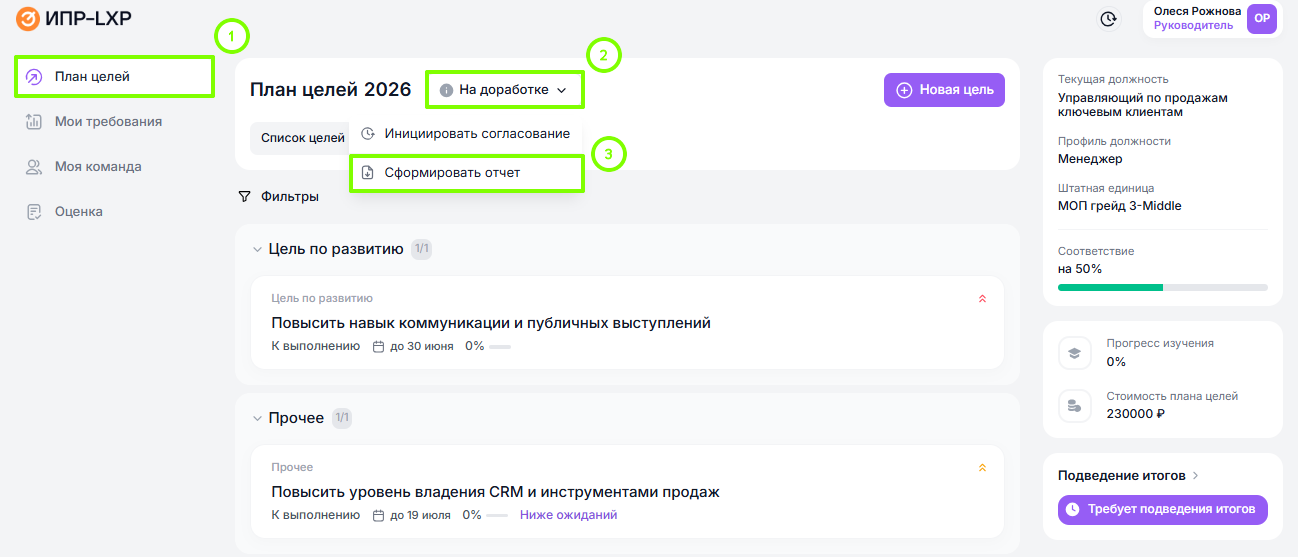
Task: Open the goal Повысить навык коммуникации и публичных выступлений
Action: [491, 322]
